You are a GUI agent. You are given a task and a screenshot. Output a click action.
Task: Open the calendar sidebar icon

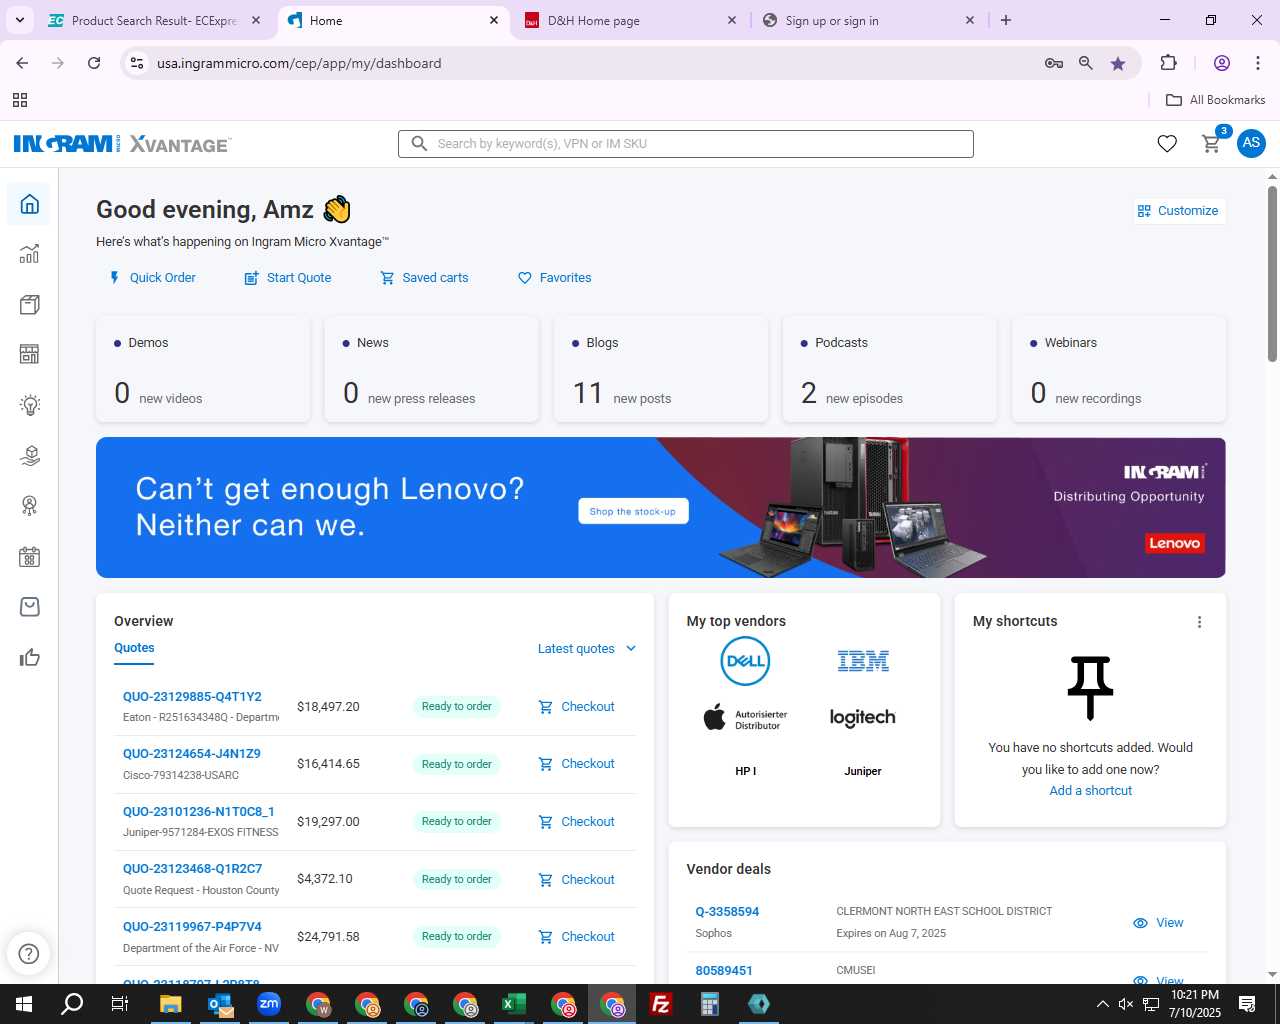tap(30, 557)
